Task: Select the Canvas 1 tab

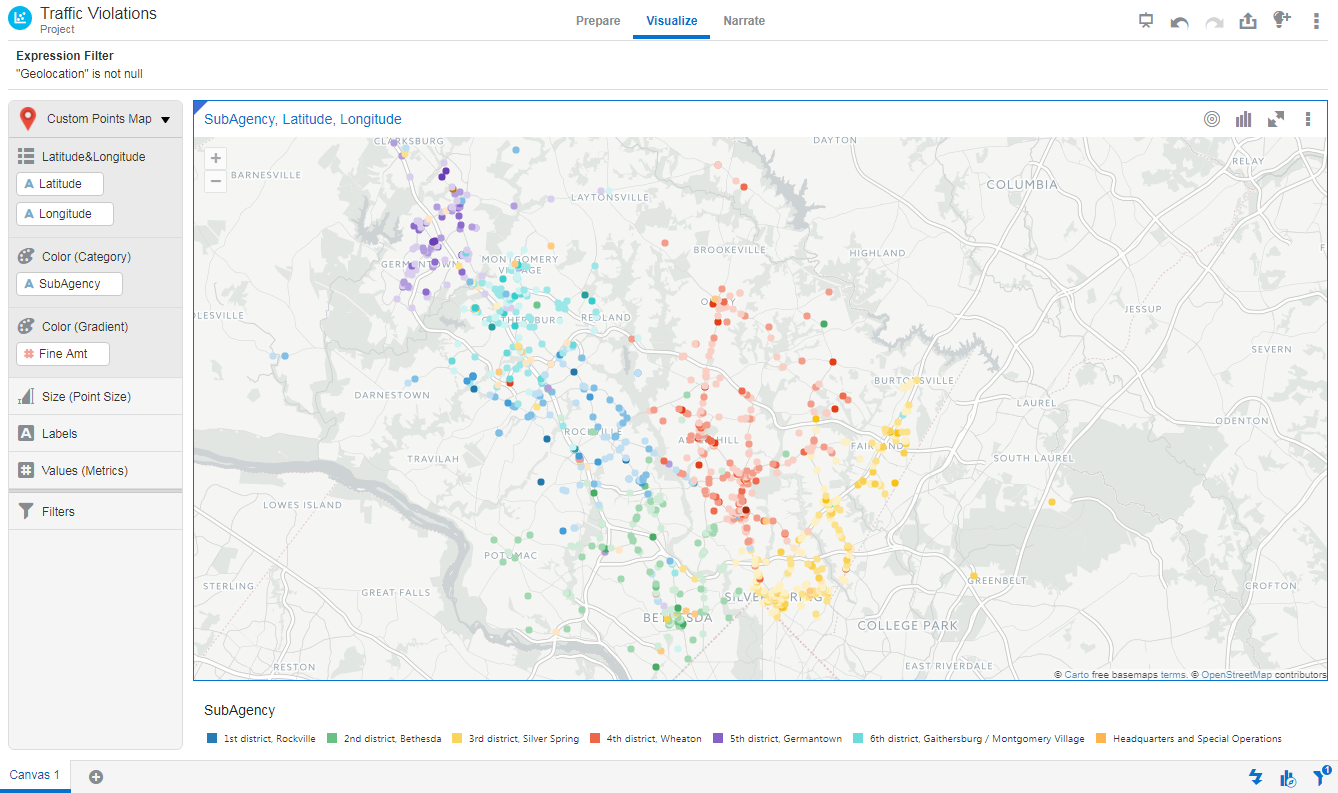Action: pyautogui.click(x=35, y=775)
